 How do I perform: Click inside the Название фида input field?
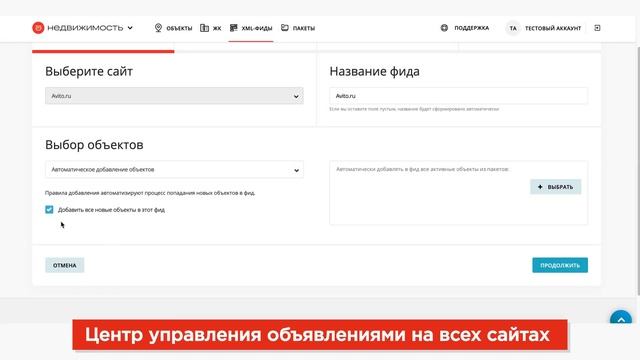point(458,96)
